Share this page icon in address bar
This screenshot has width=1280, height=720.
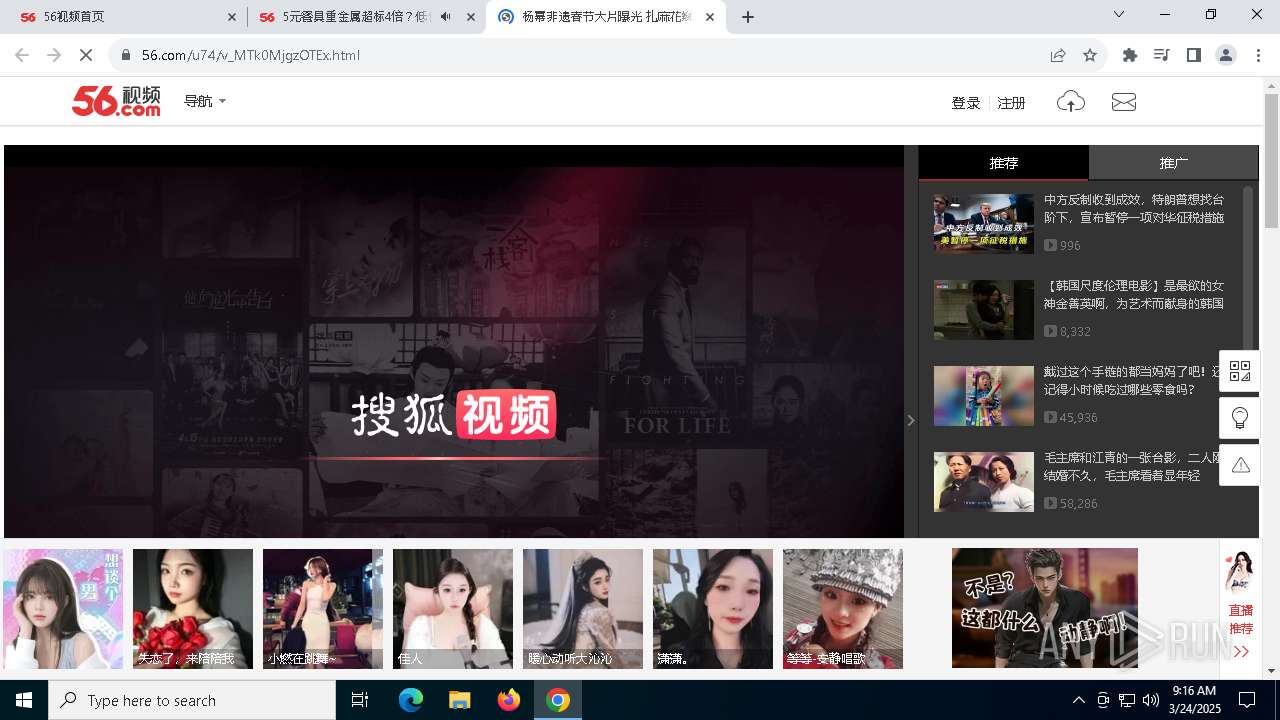(x=1058, y=55)
